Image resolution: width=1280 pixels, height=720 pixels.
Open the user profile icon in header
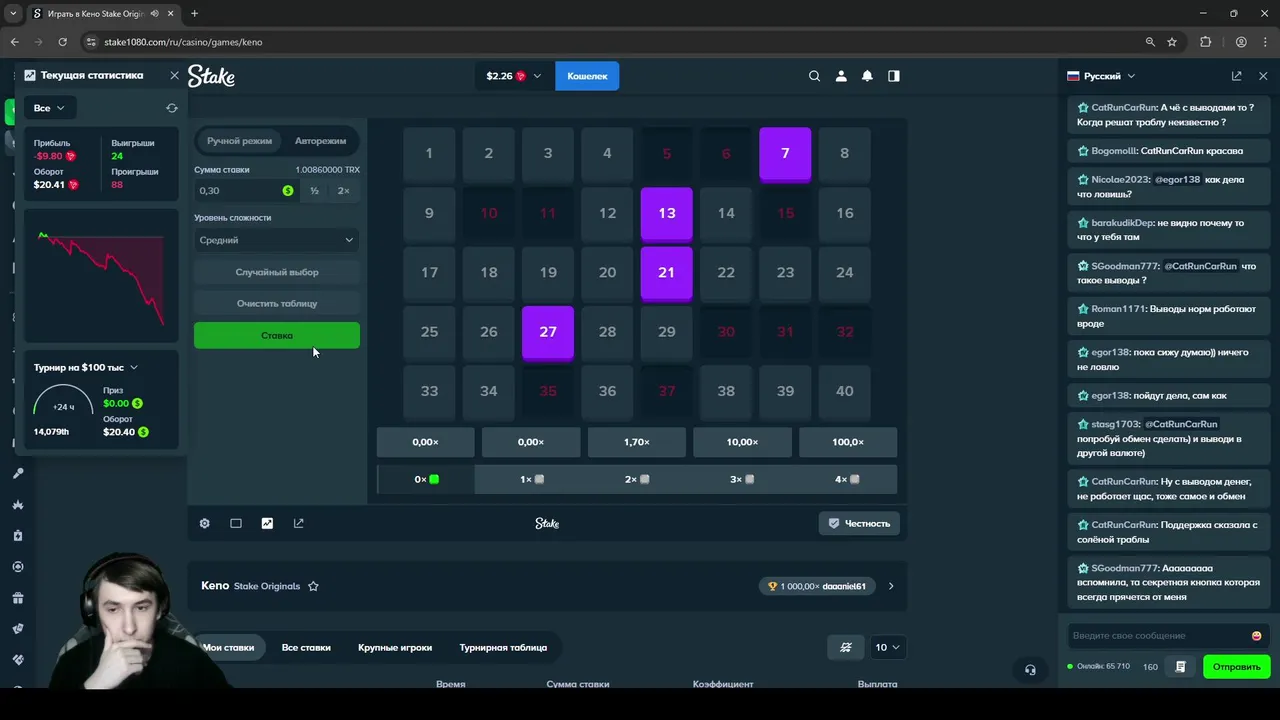[841, 76]
